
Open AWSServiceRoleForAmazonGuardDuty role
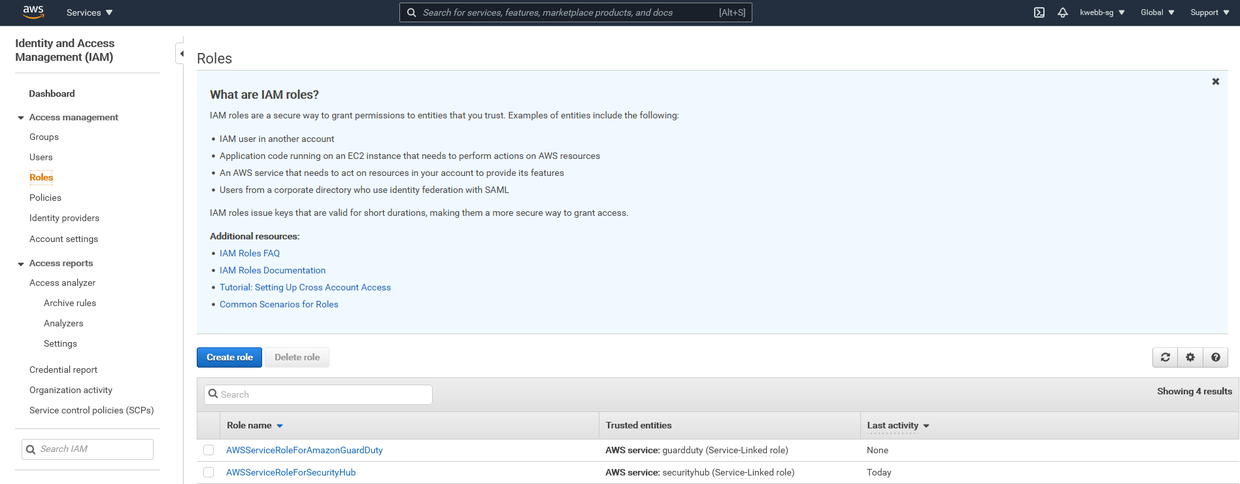304,450
